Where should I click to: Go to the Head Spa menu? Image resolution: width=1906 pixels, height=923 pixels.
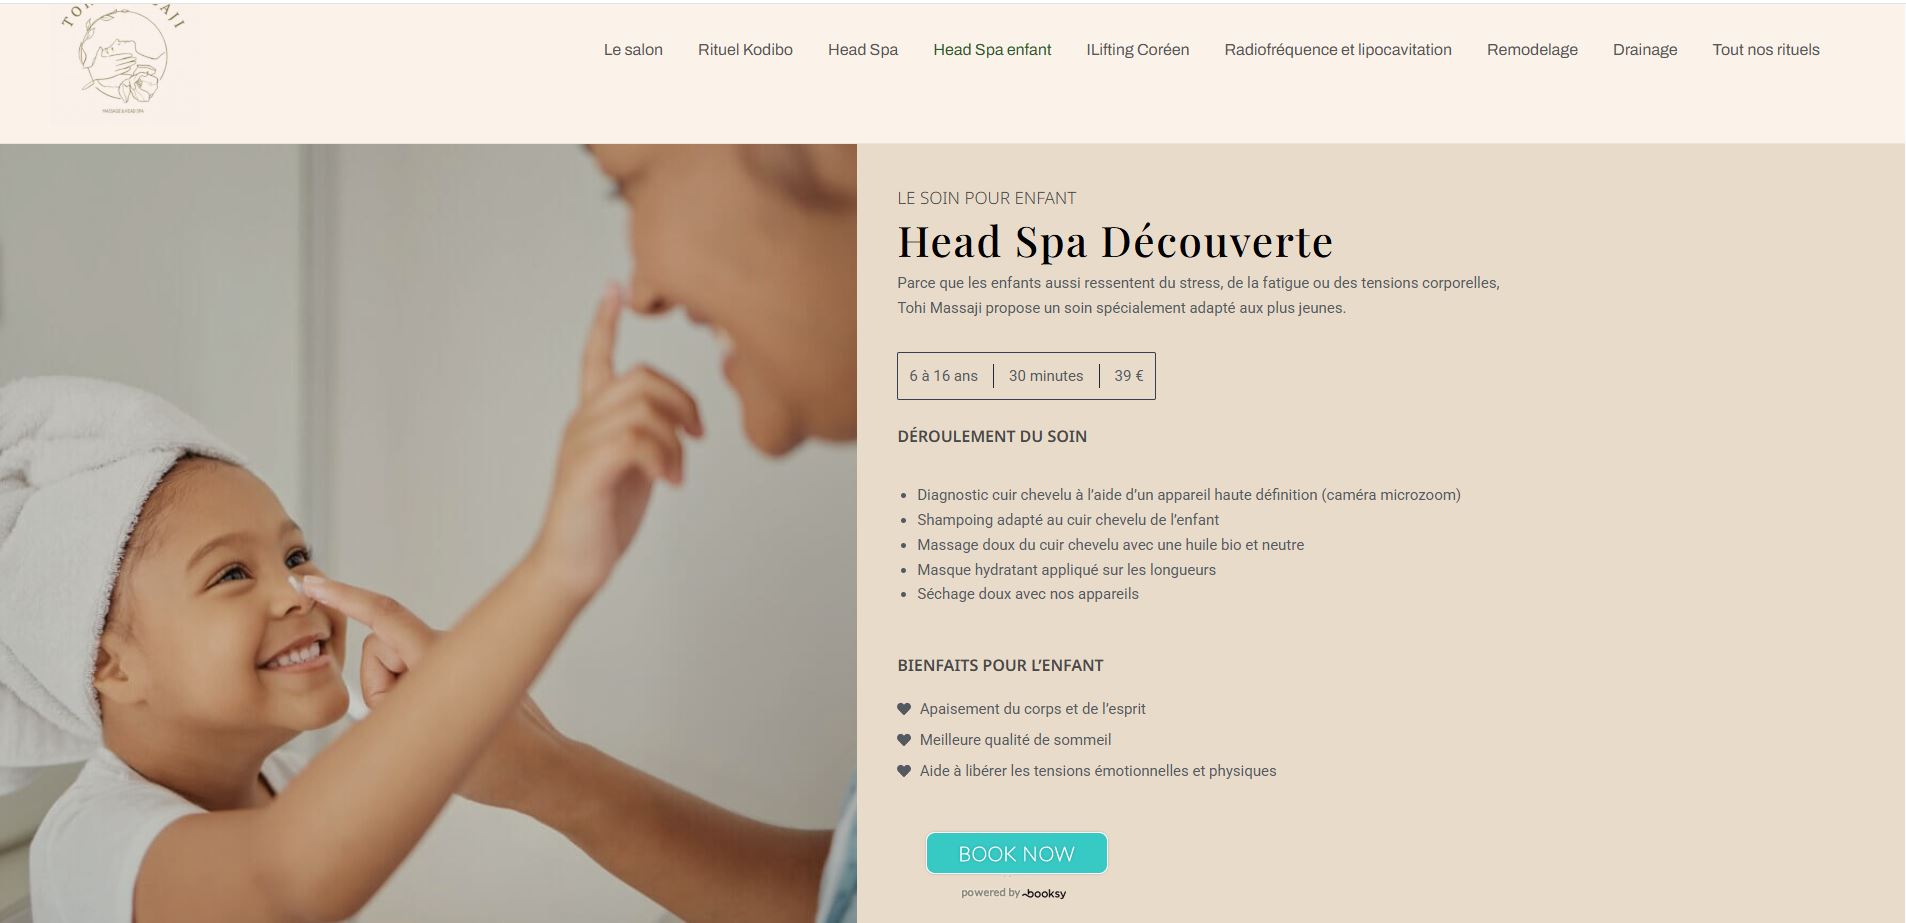[x=863, y=50]
